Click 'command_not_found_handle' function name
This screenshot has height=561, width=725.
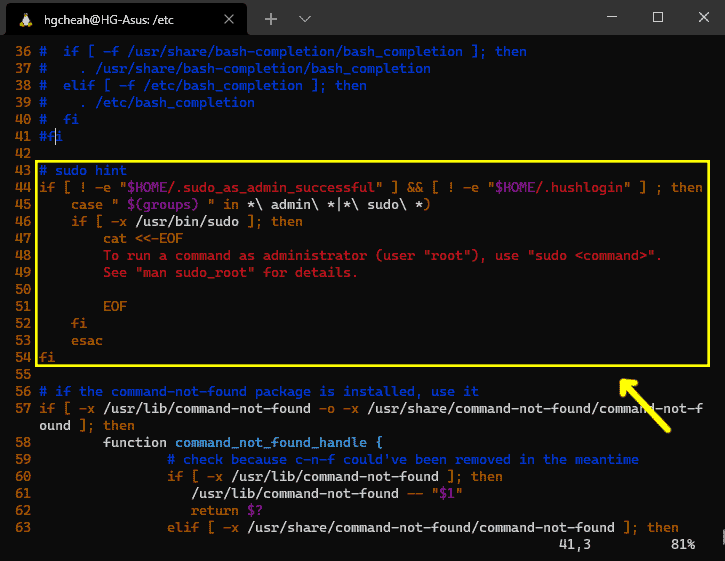pyautogui.click(x=271, y=443)
